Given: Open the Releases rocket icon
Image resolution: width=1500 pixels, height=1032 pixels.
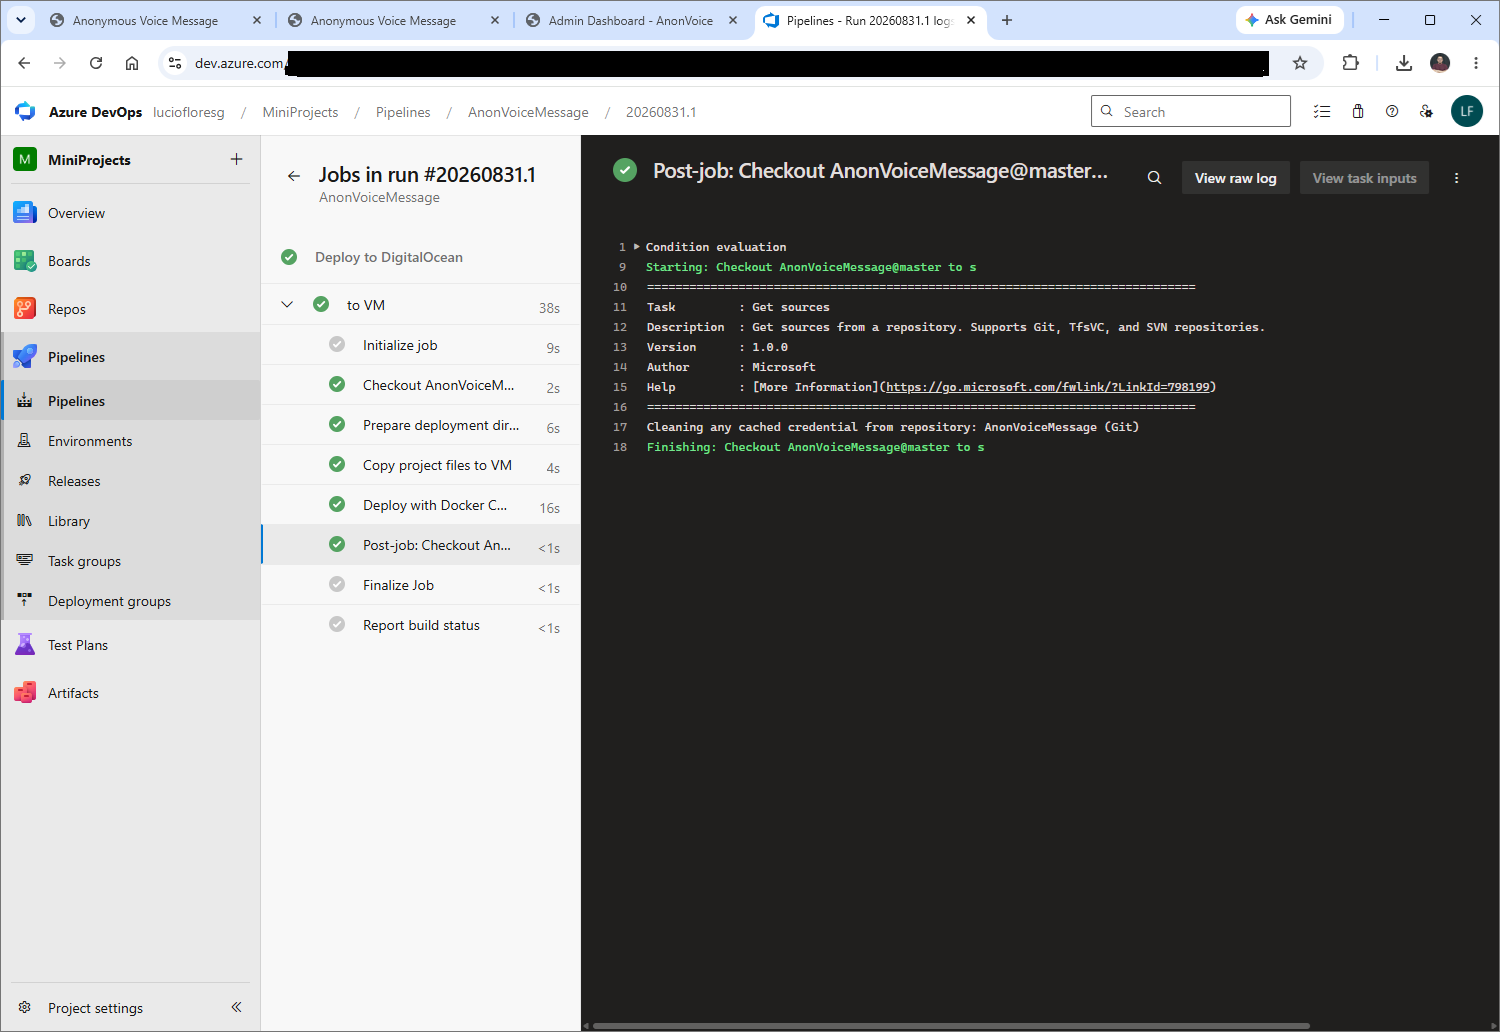Looking at the screenshot, I should click(x=25, y=480).
